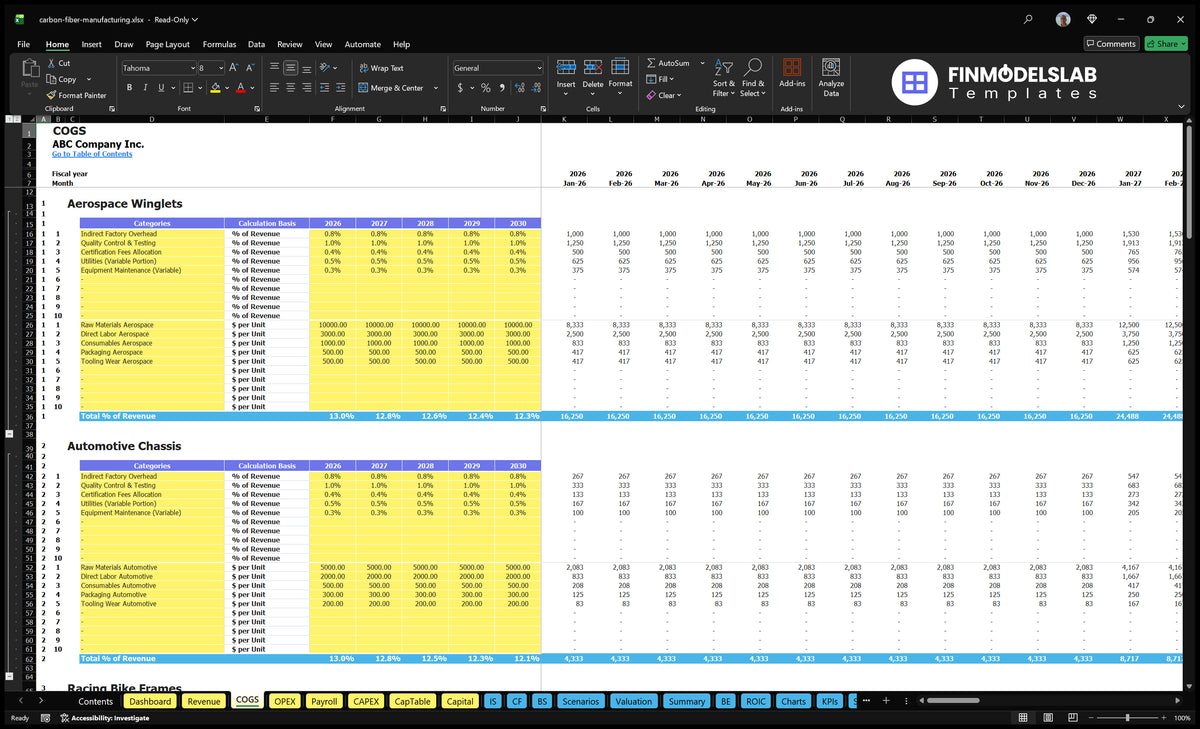
Task: Select the Valuation sheet tab
Action: coord(633,701)
